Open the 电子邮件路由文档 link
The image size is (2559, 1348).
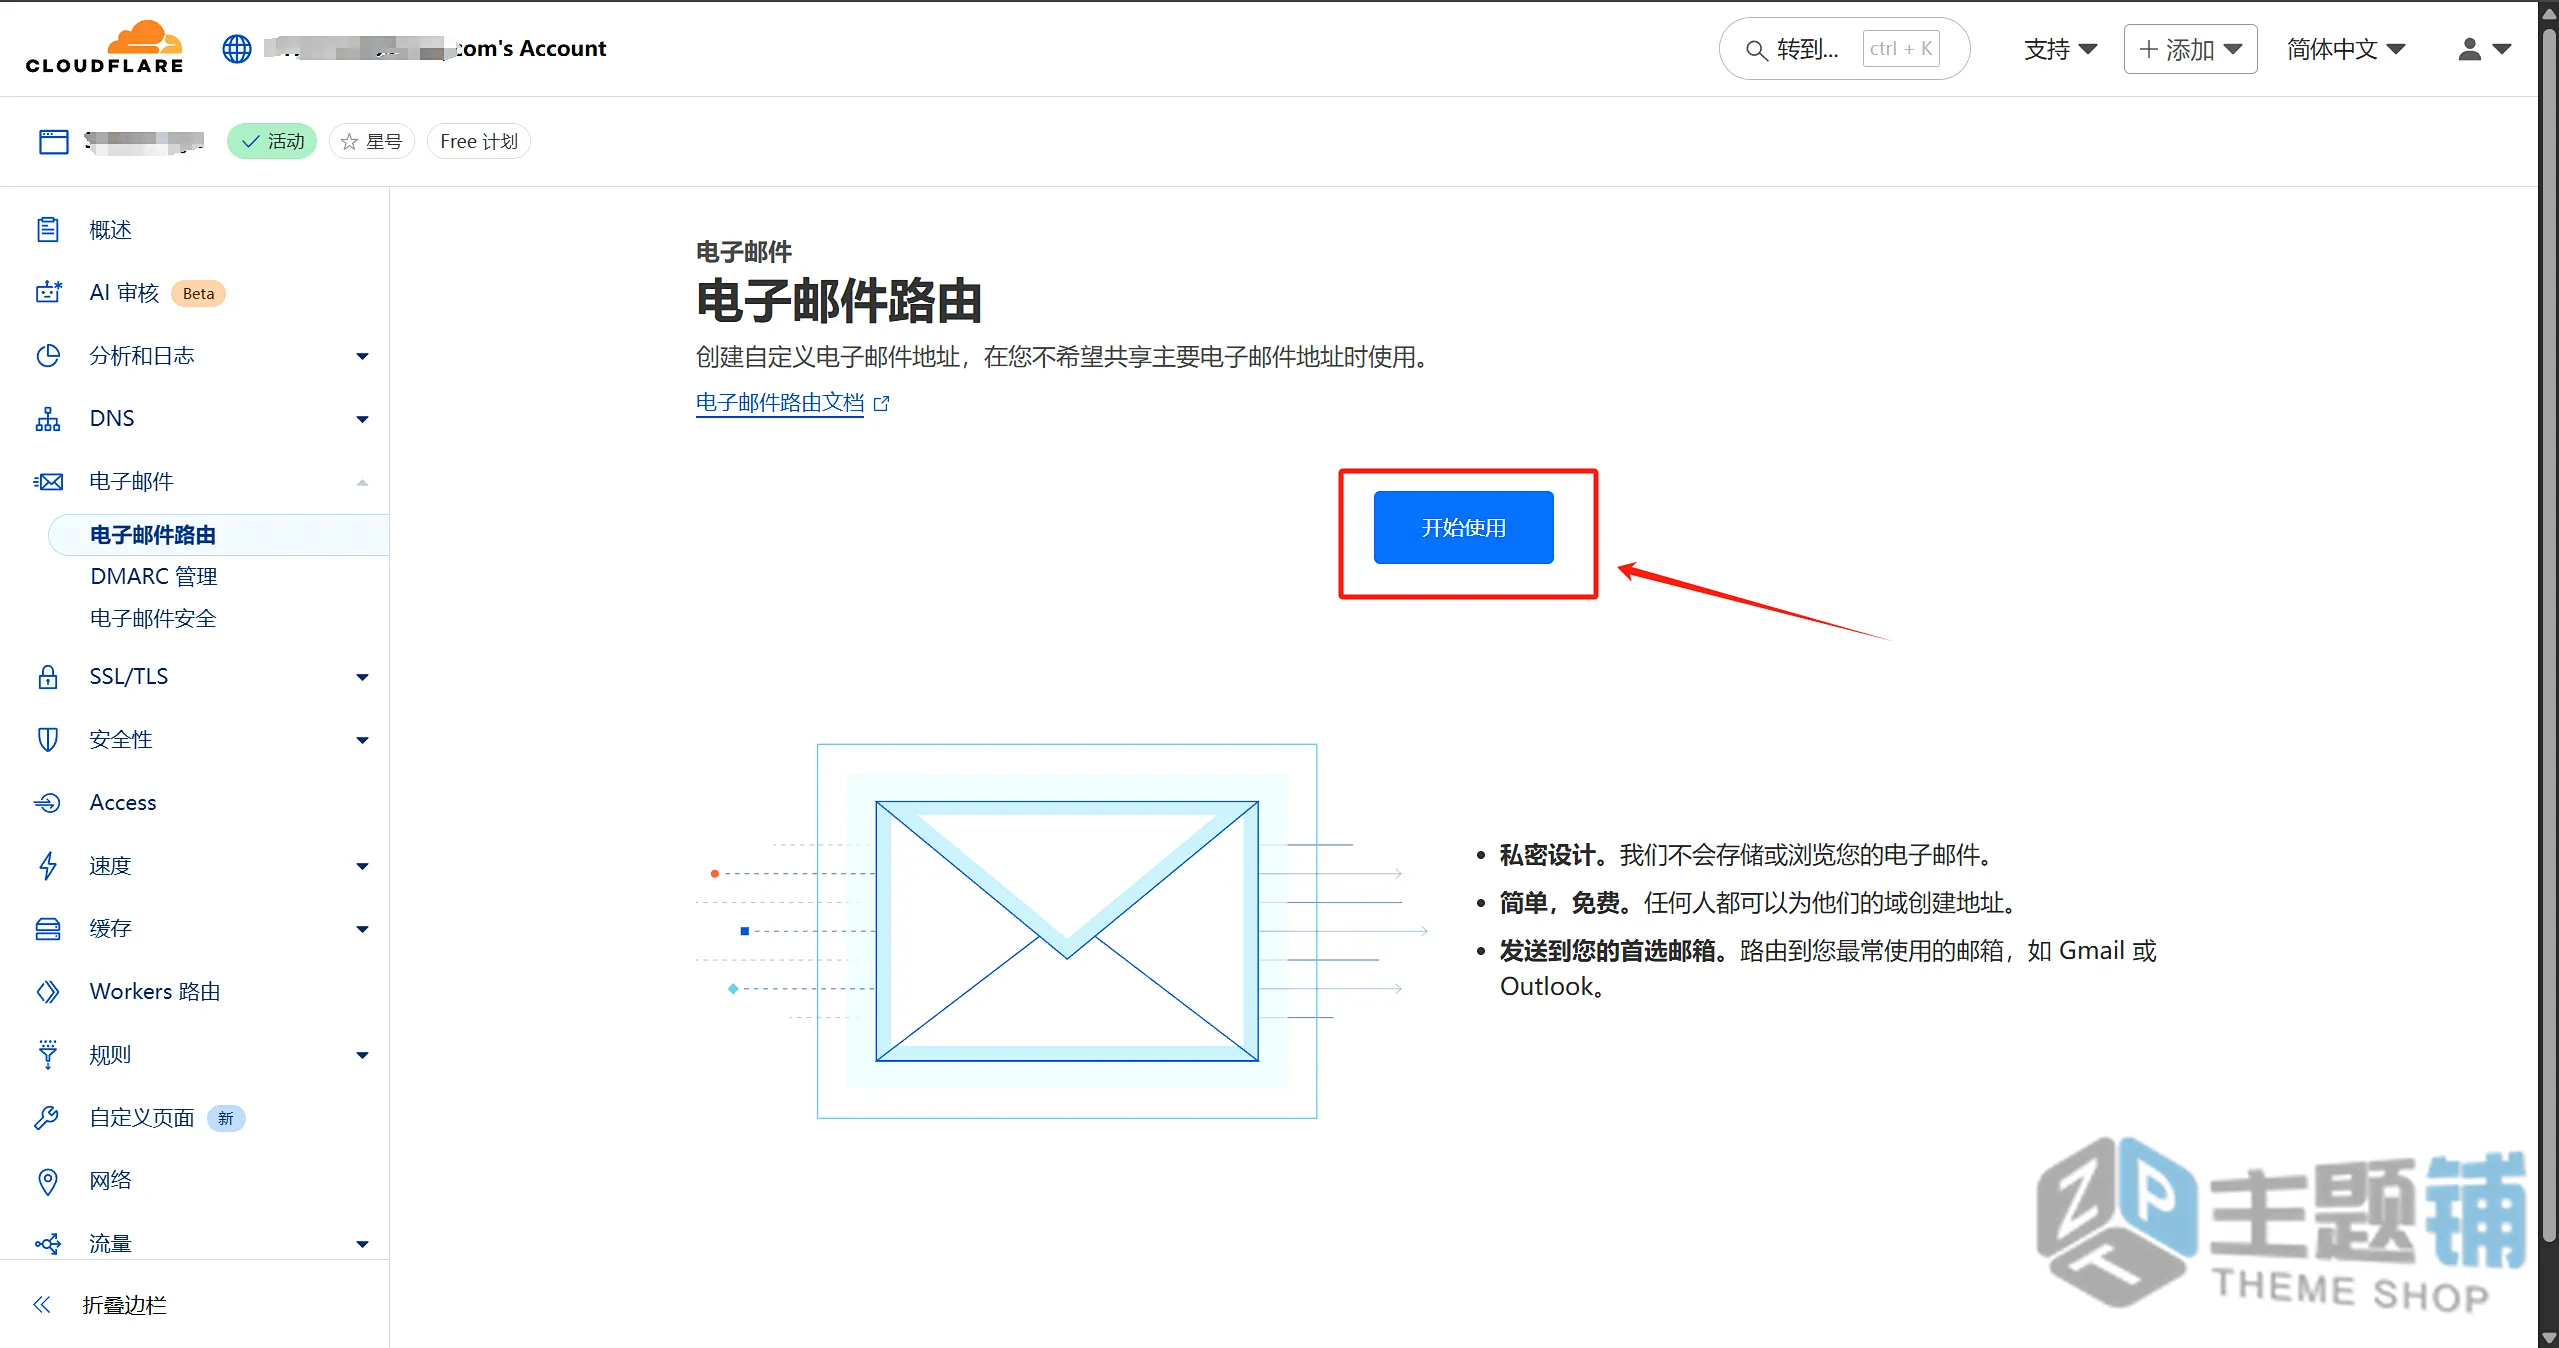[x=780, y=403]
